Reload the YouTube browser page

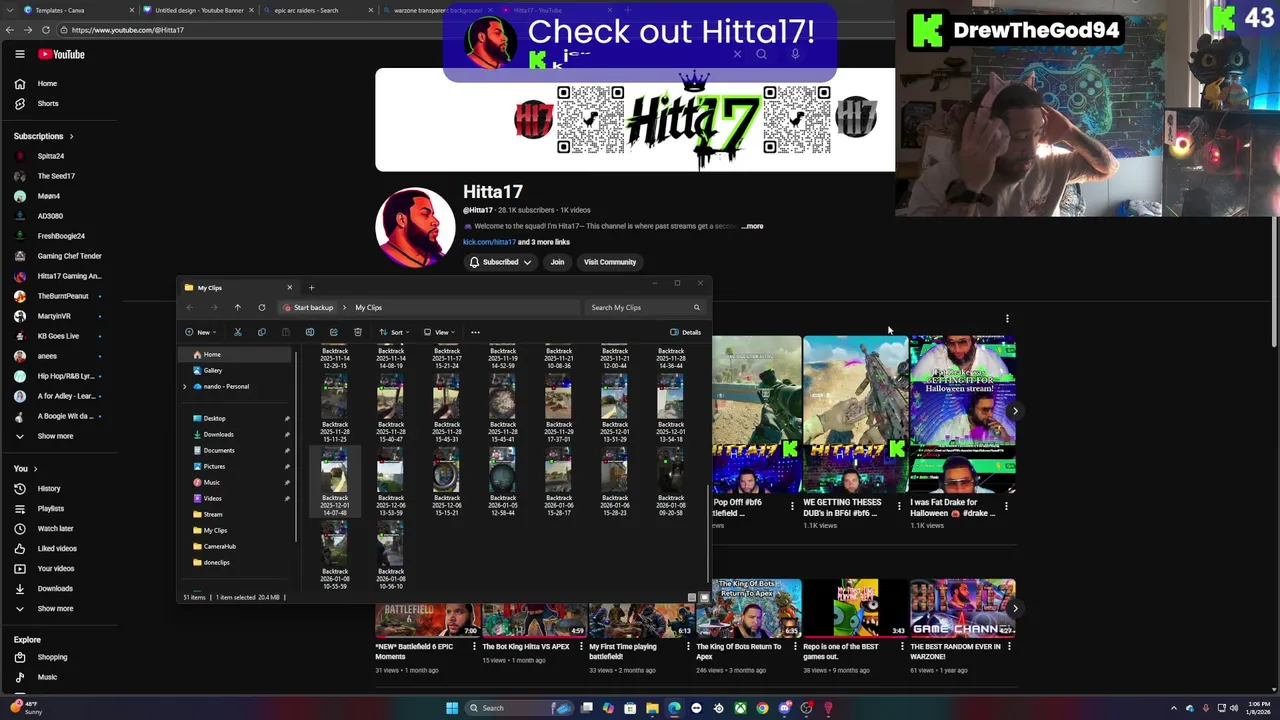pos(46,30)
